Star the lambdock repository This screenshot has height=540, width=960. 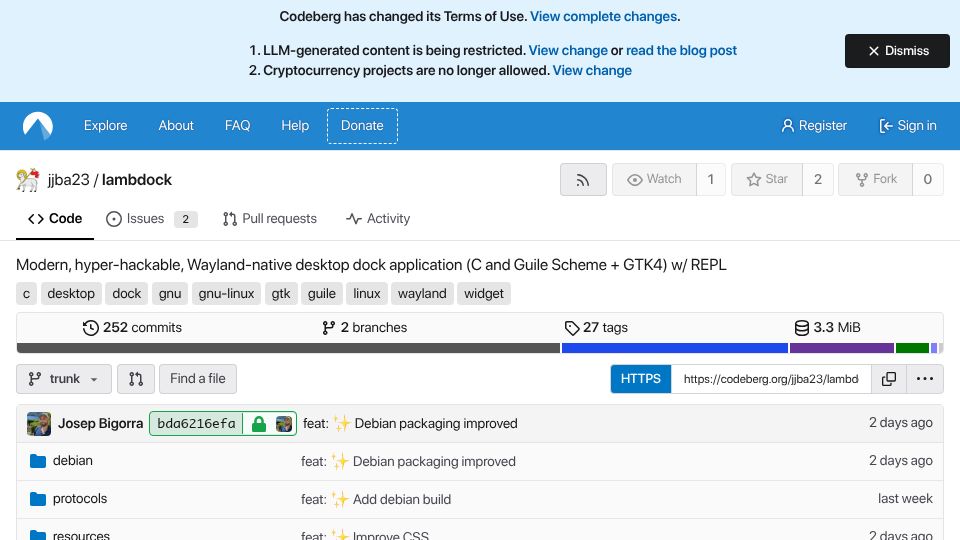point(767,179)
